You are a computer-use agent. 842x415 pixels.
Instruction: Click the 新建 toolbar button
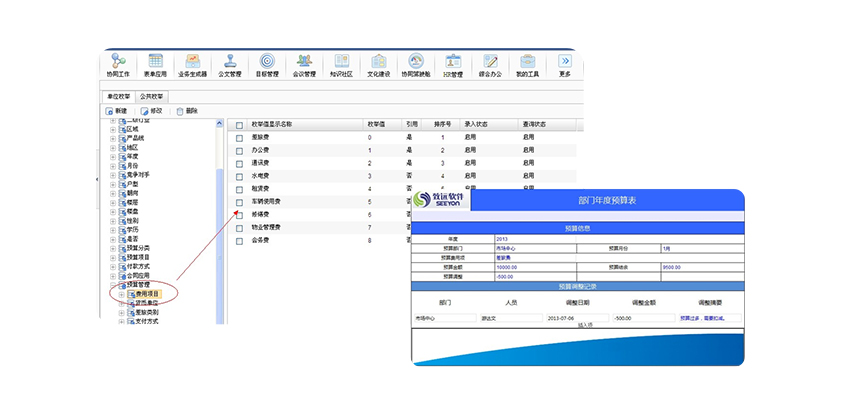(x=117, y=111)
